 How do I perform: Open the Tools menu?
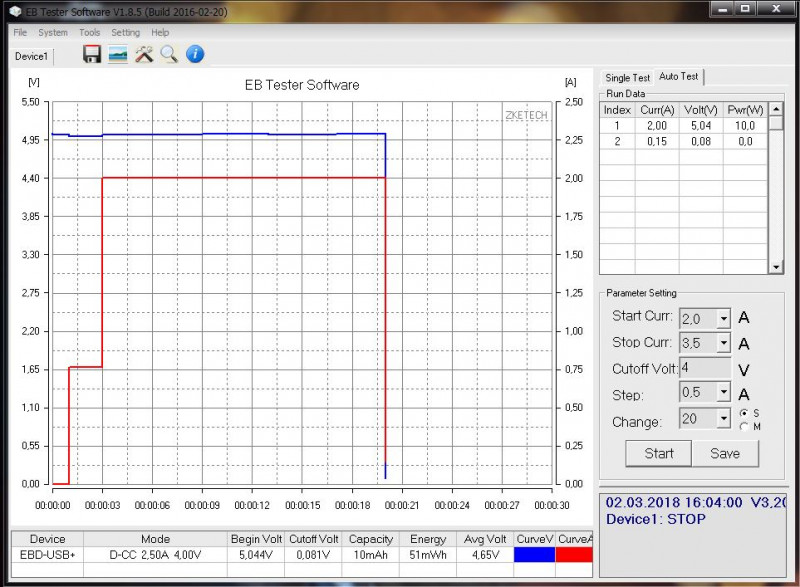[89, 32]
